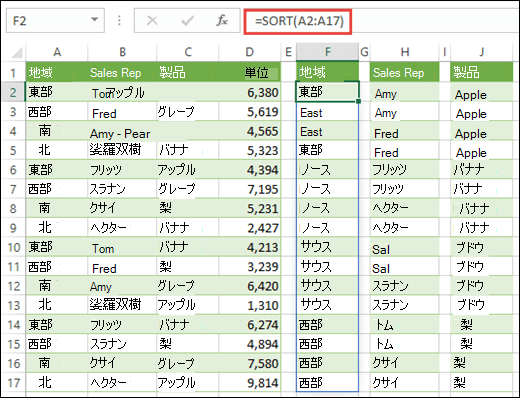Click cell 梨 in column C row 8

pyautogui.click(x=188, y=208)
